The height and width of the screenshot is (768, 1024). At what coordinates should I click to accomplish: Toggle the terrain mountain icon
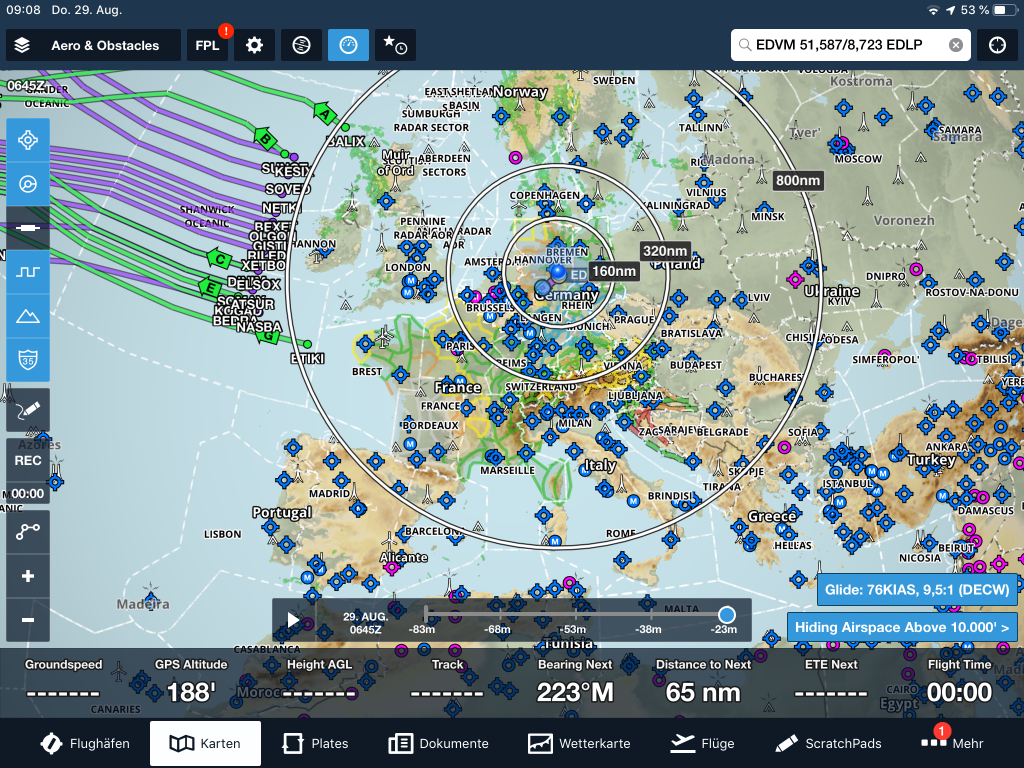pos(28,316)
